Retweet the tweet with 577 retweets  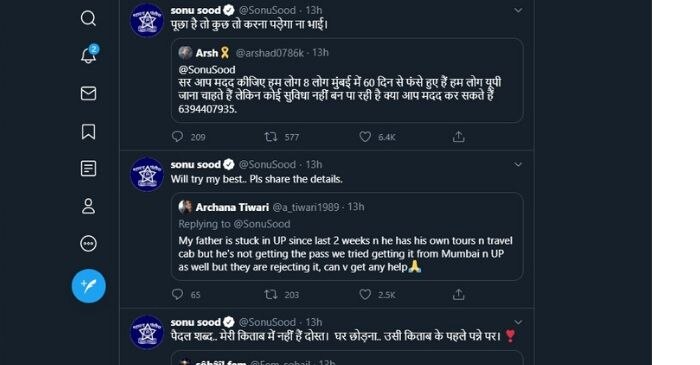[x=271, y=137]
